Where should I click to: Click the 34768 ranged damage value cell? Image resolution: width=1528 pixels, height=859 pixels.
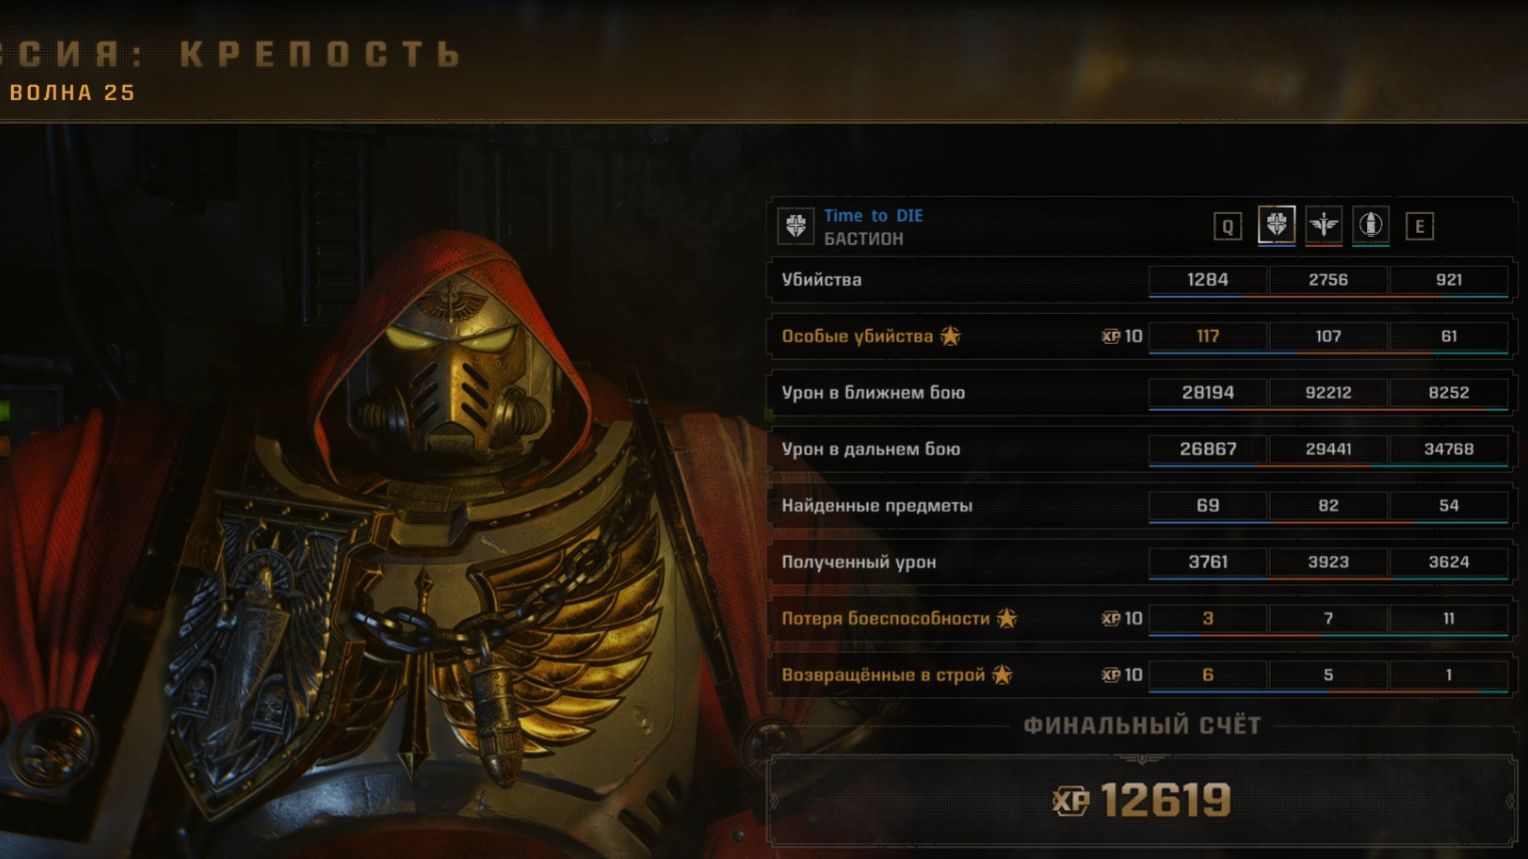1448,449
